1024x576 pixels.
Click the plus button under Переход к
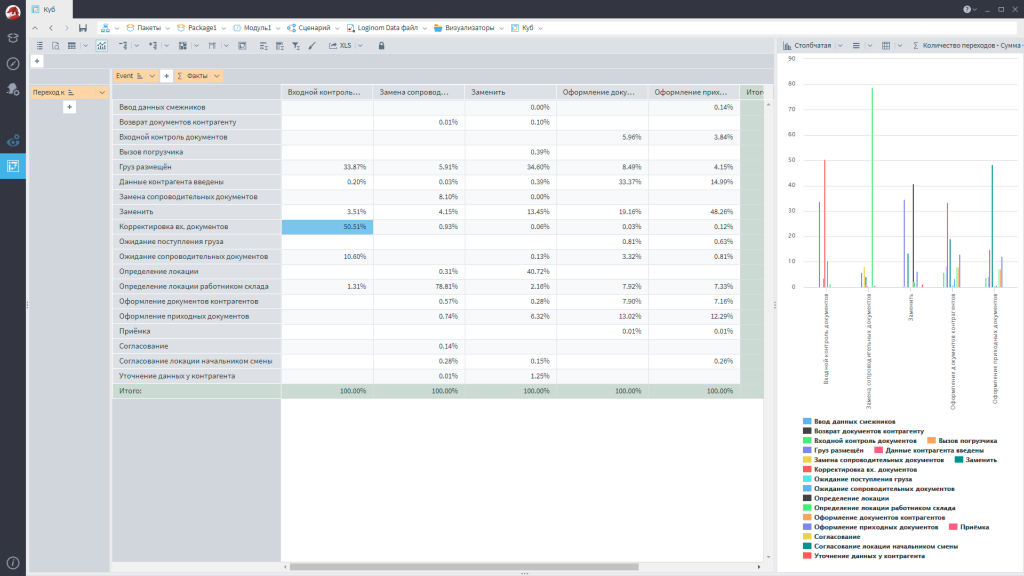pos(69,107)
